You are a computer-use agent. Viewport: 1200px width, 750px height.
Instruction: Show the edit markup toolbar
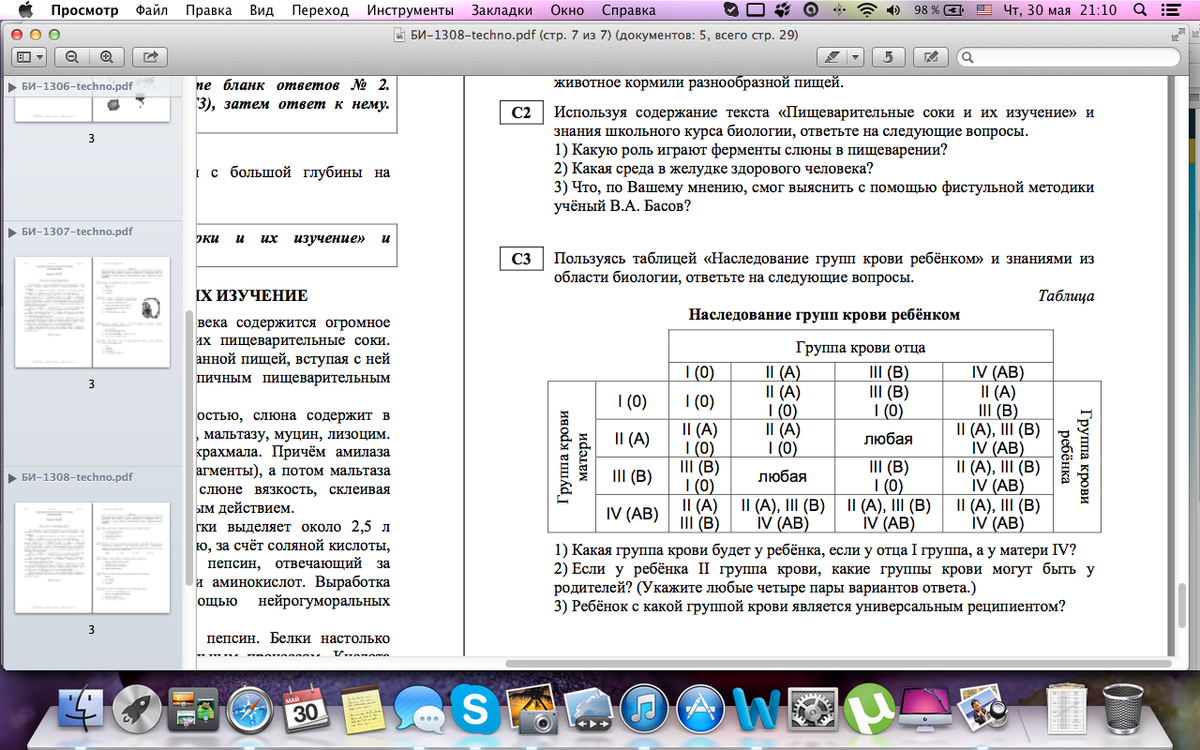pyautogui.click(x=932, y=56)
